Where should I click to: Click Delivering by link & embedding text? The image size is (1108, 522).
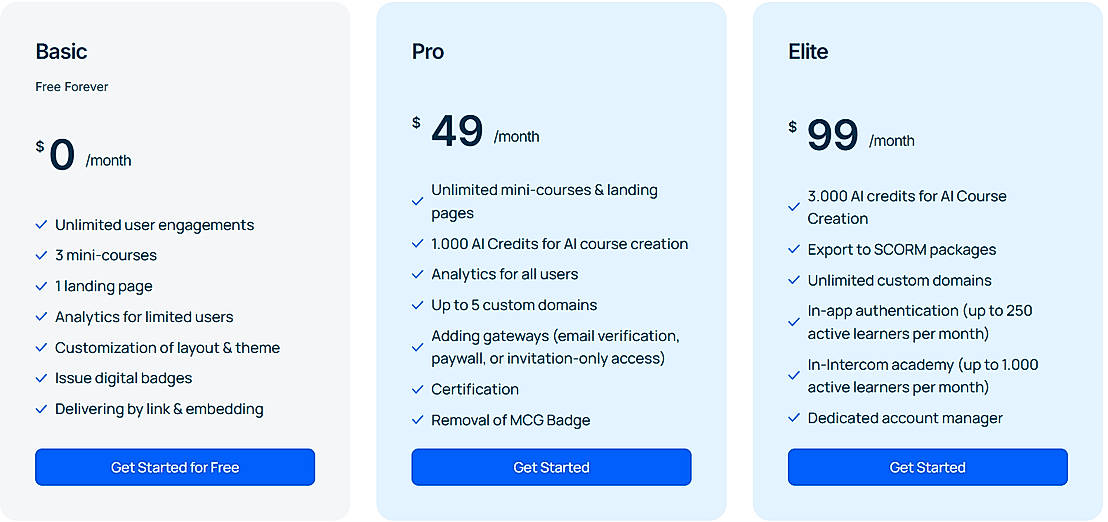click(x=159, y=409)
